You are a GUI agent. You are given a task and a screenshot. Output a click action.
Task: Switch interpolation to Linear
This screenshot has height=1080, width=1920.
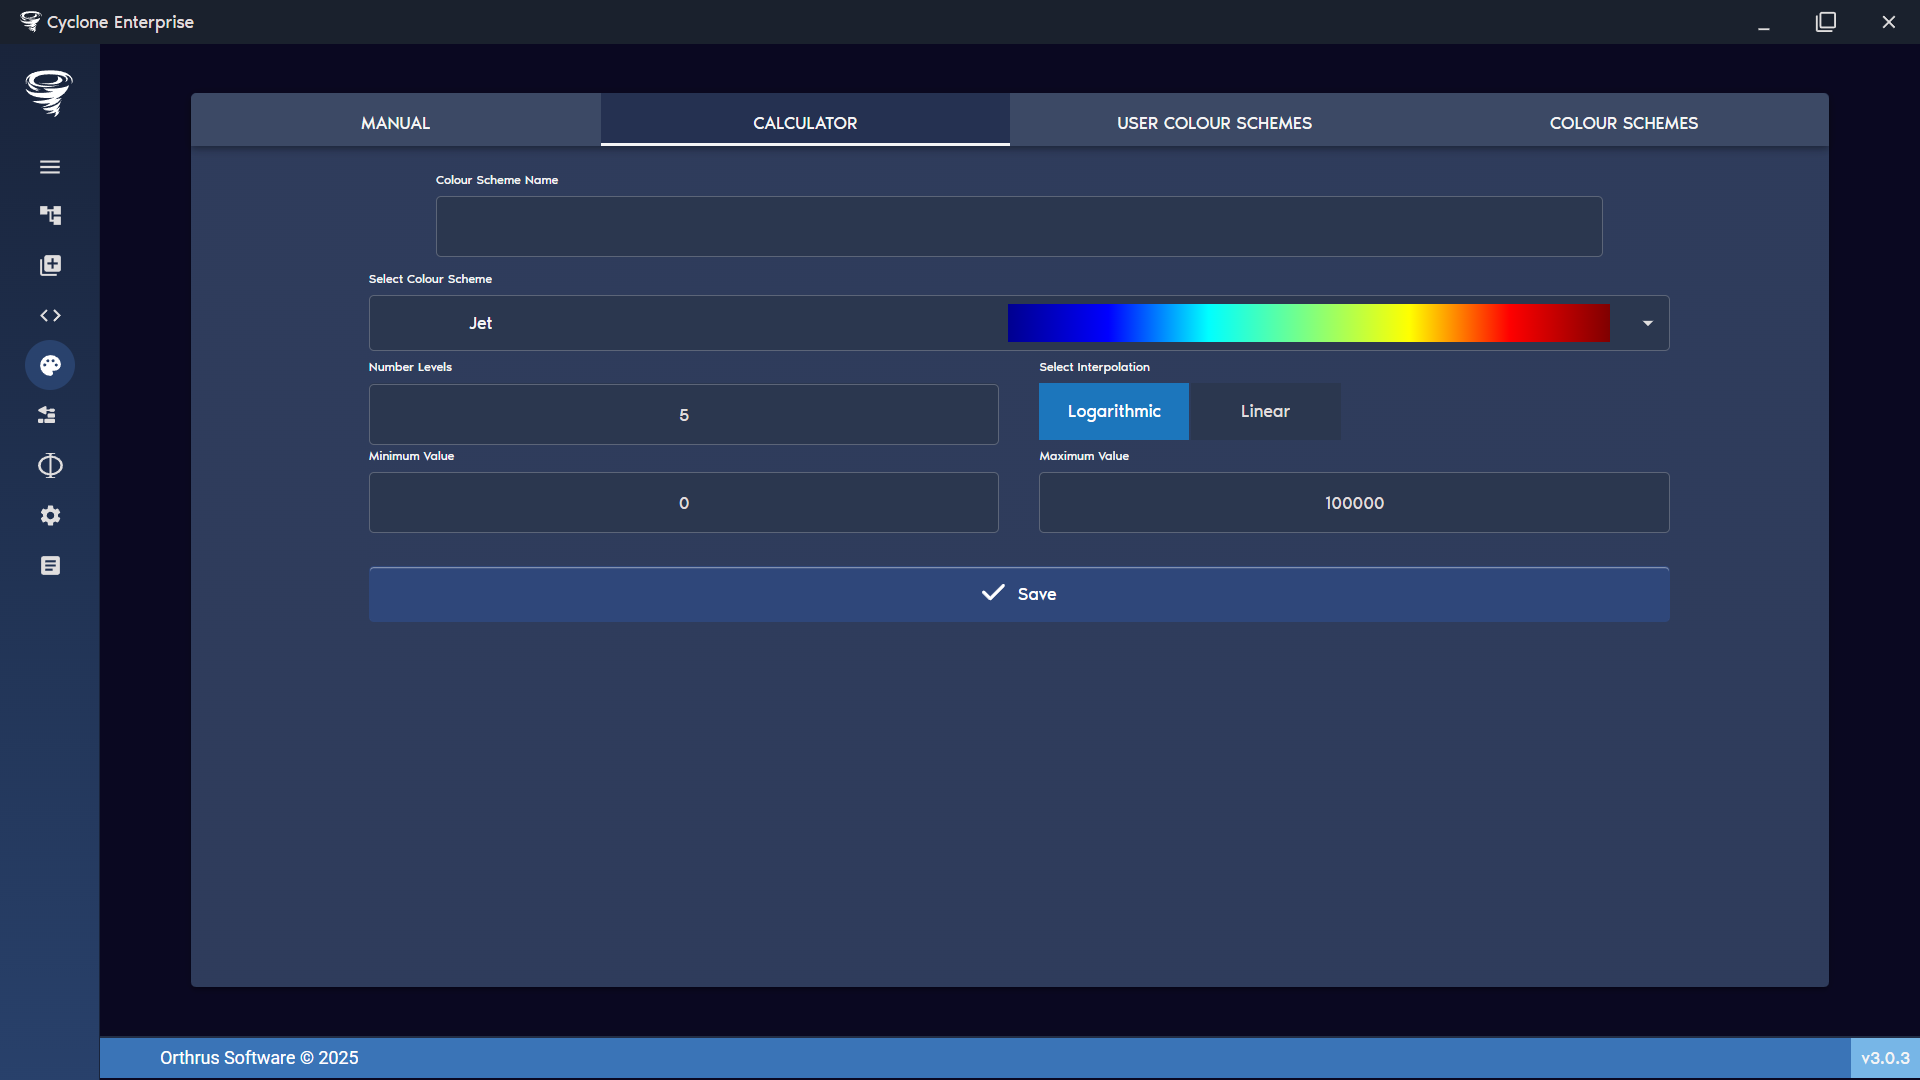[x=1265, y=411]
